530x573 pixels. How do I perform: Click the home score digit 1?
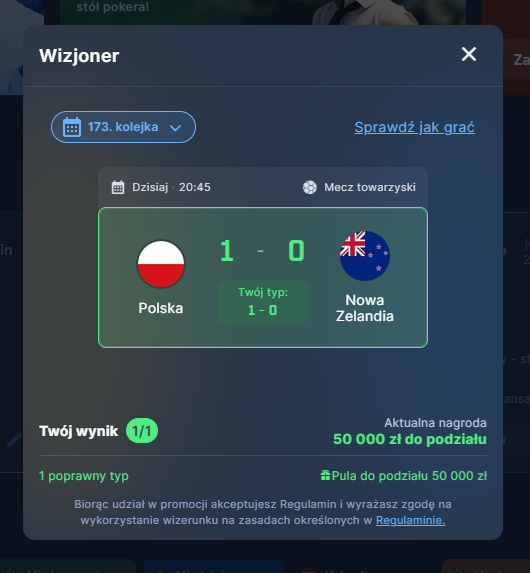pyautogui.click(x=227, y=251)
